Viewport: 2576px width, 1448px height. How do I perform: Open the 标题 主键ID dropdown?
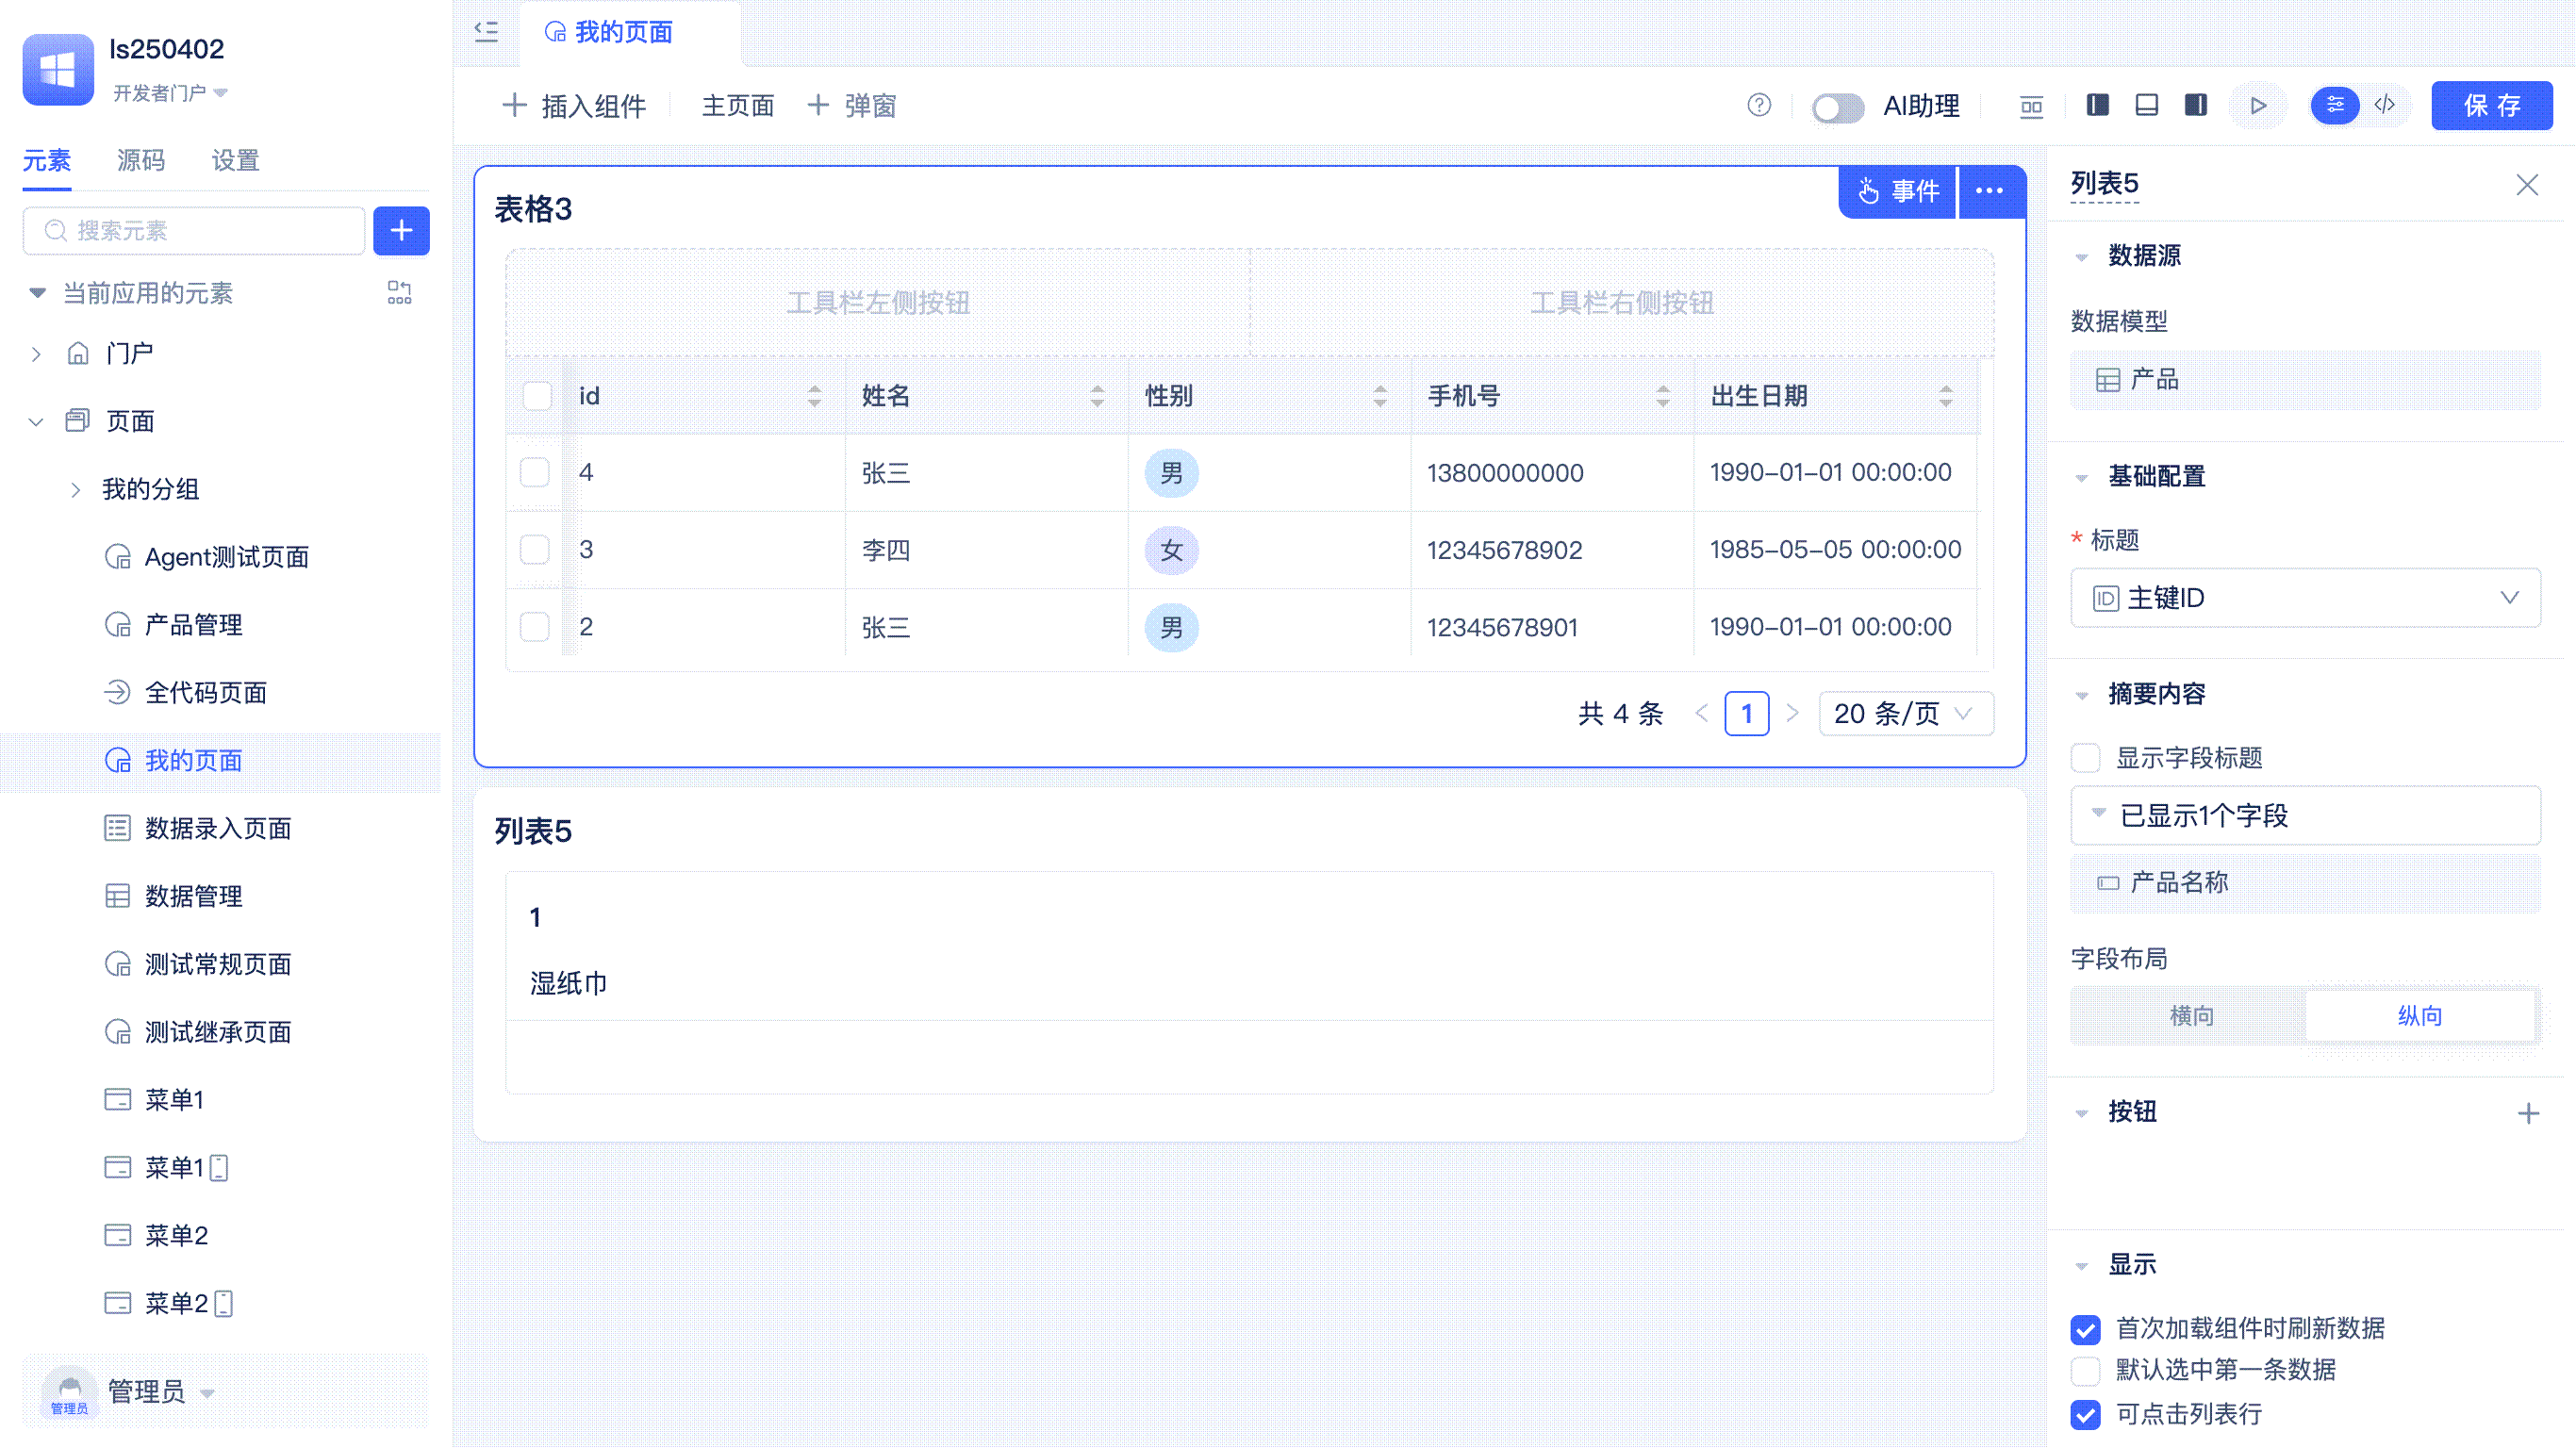2305,598
